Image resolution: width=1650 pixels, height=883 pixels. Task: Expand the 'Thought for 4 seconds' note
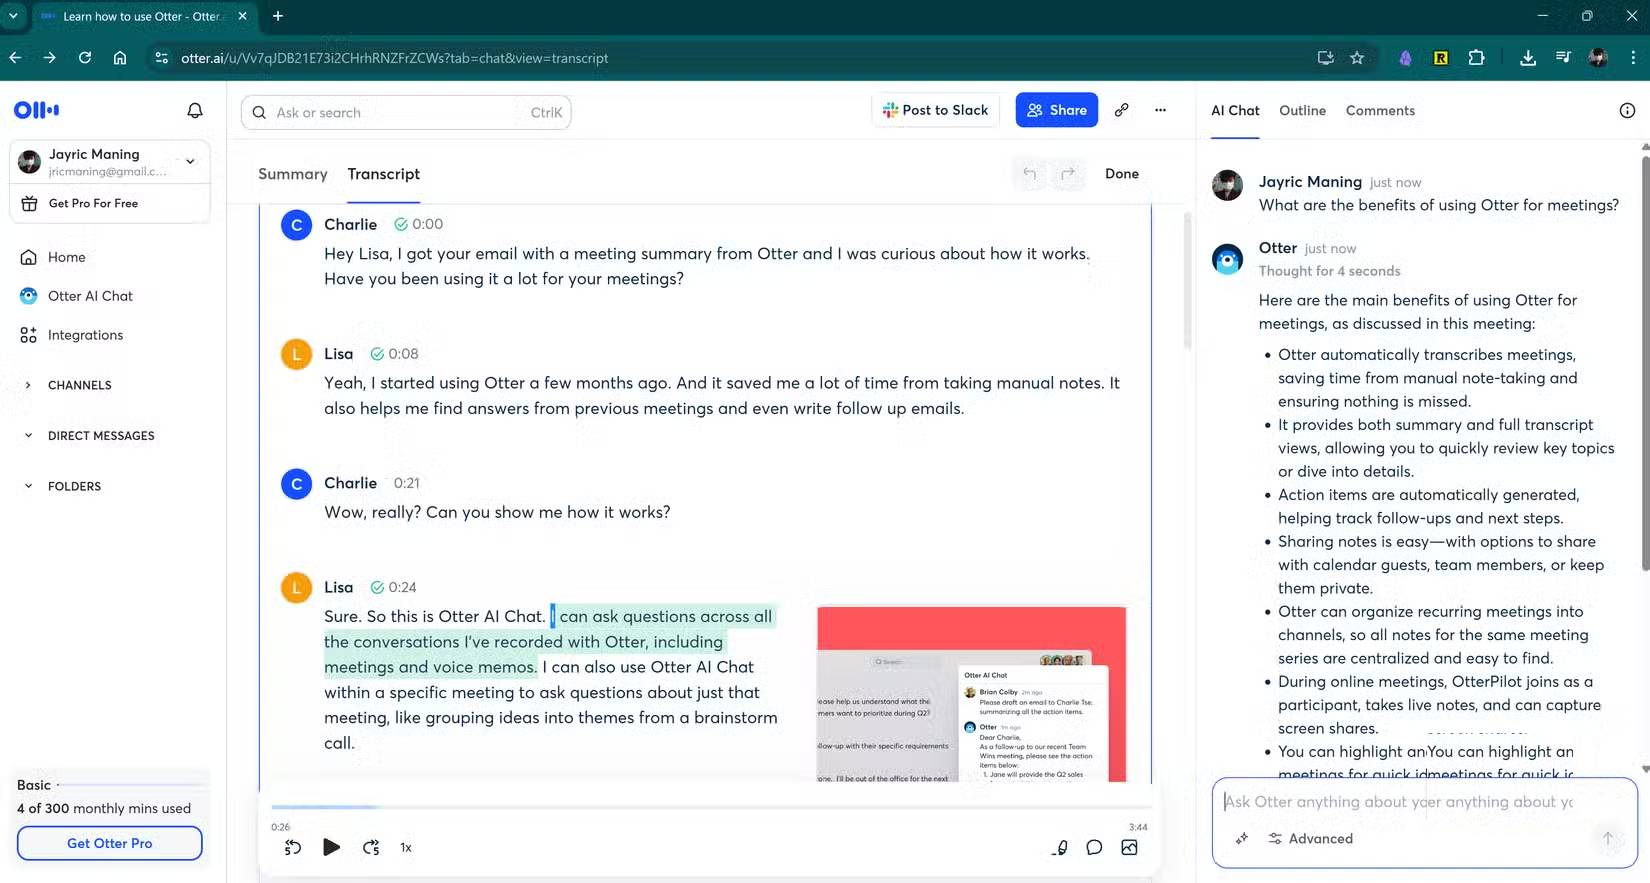tap(1329, 271)
